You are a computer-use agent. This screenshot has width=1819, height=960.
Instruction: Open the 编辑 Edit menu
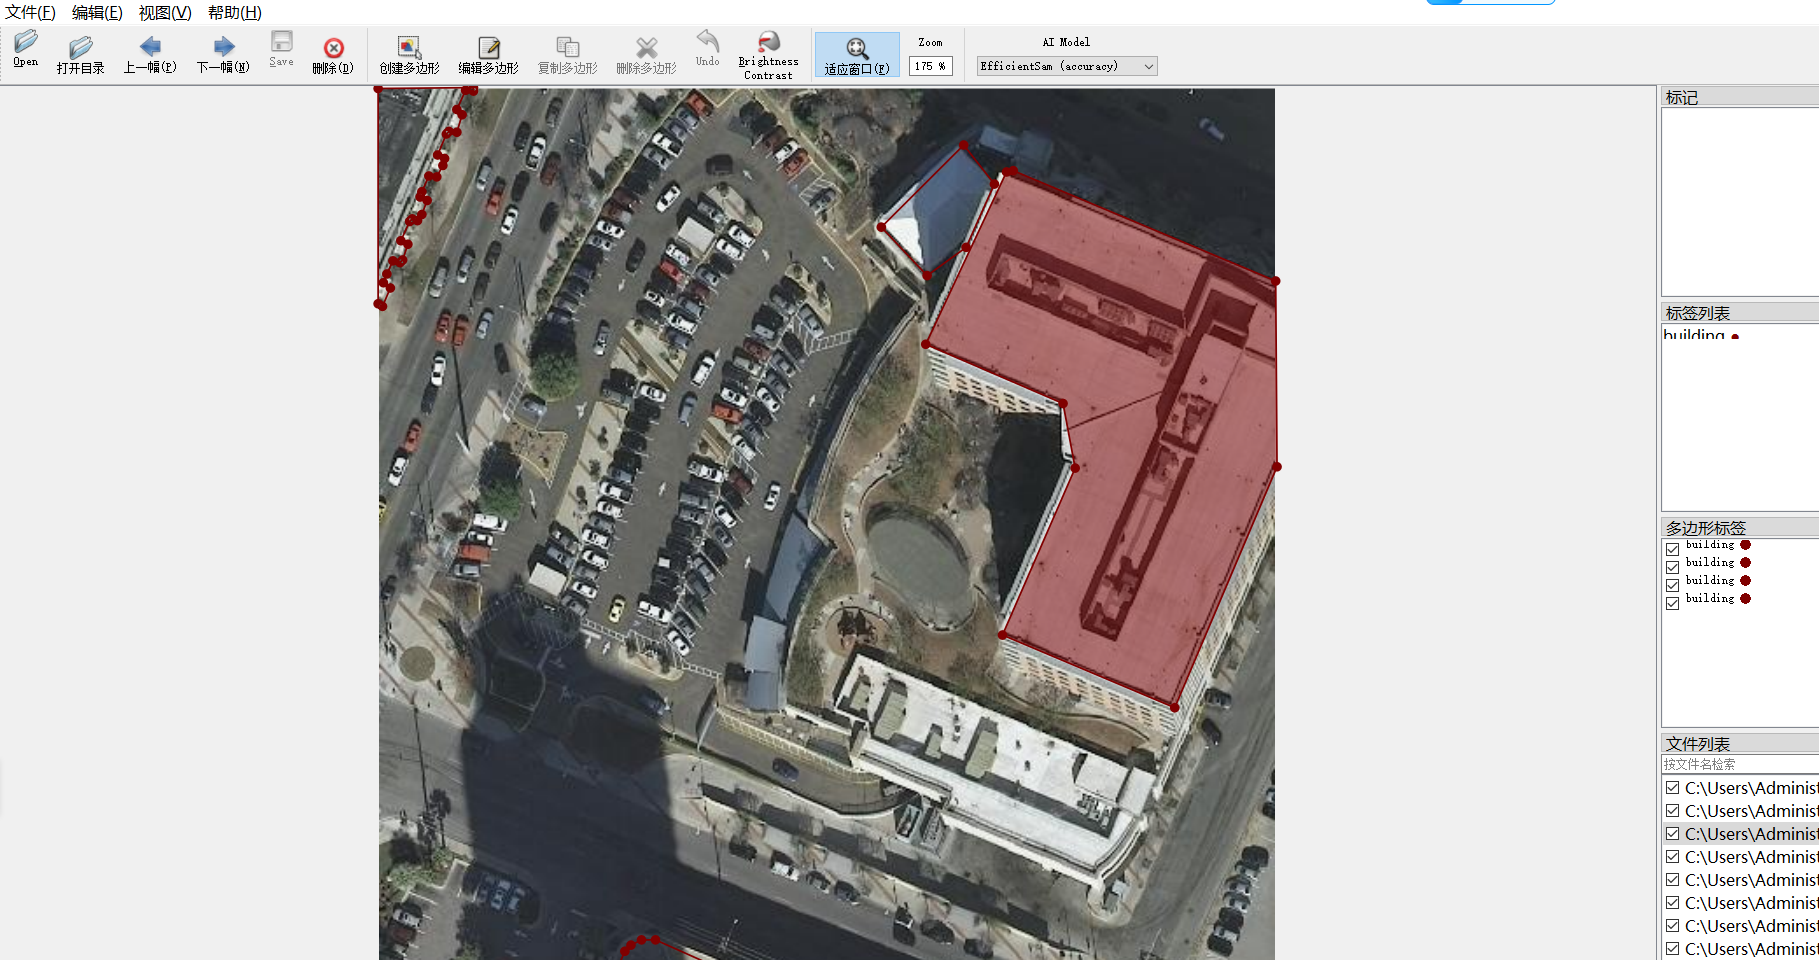(97, 13)
